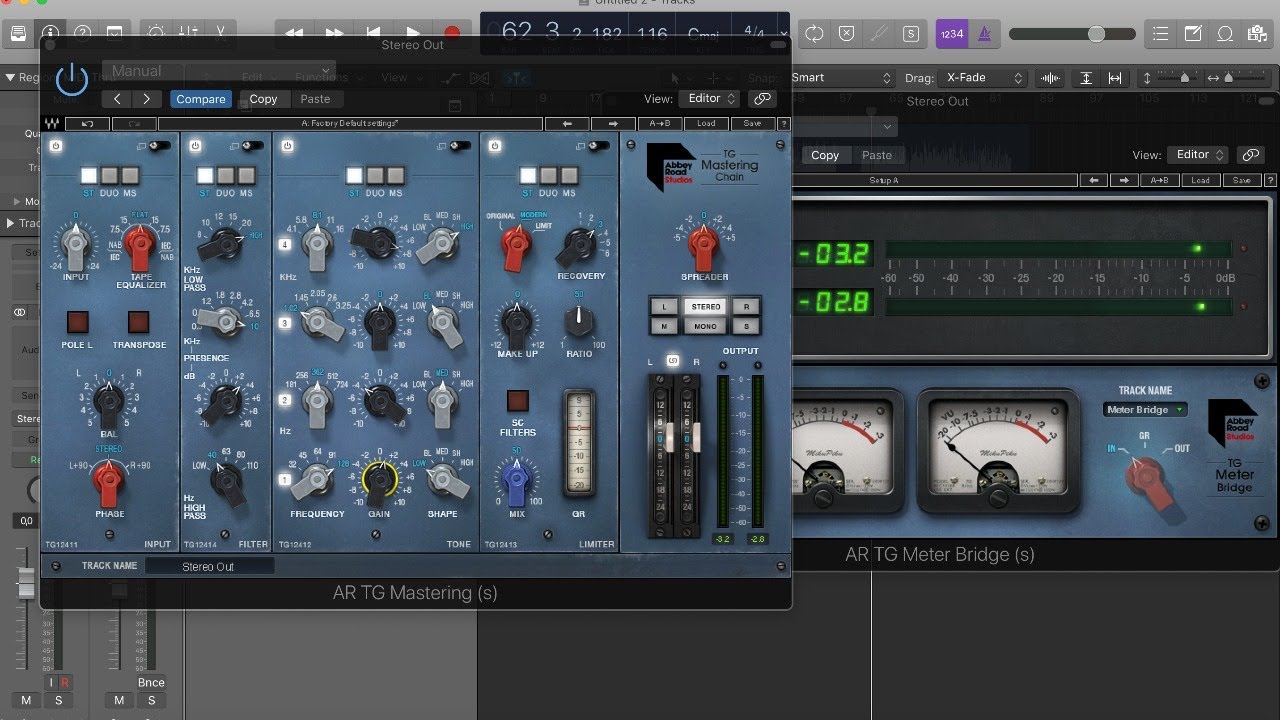
Task: Click the horizontal auto zoom icon
Action: pyautogui.click(x=1115, y=78)
